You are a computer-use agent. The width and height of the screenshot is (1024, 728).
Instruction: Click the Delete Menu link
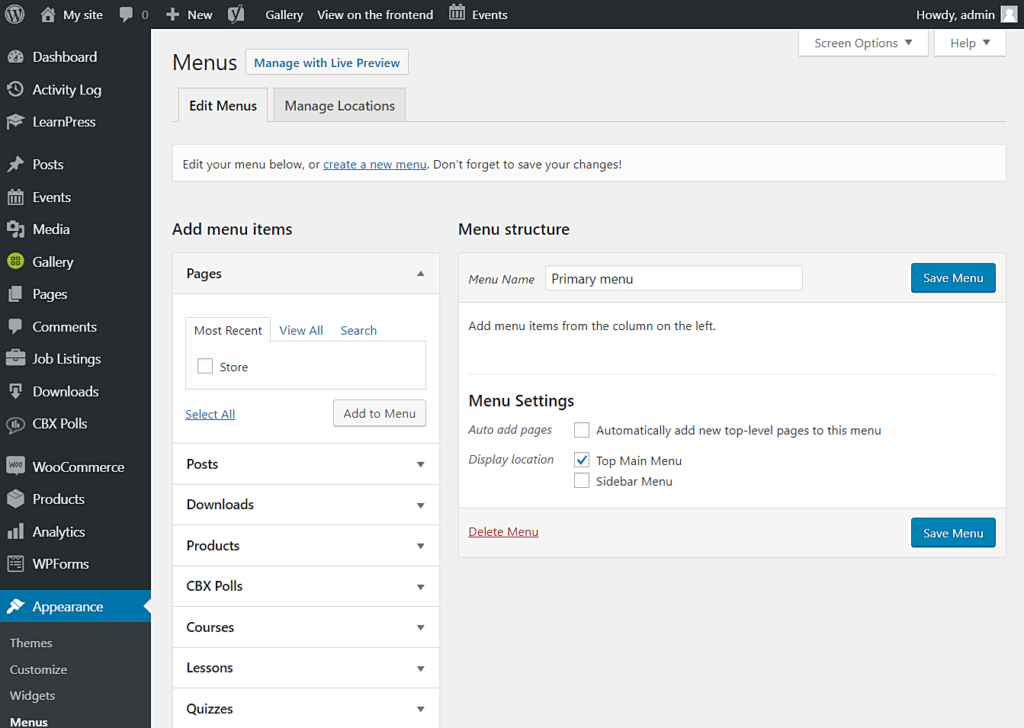(503, 532)
